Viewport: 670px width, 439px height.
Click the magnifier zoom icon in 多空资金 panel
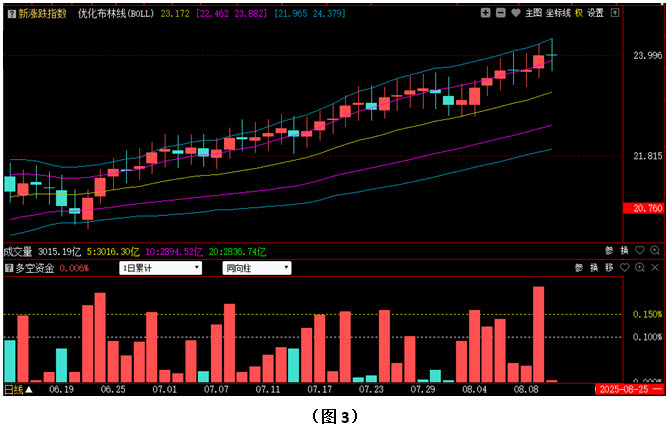pos(640,268)
